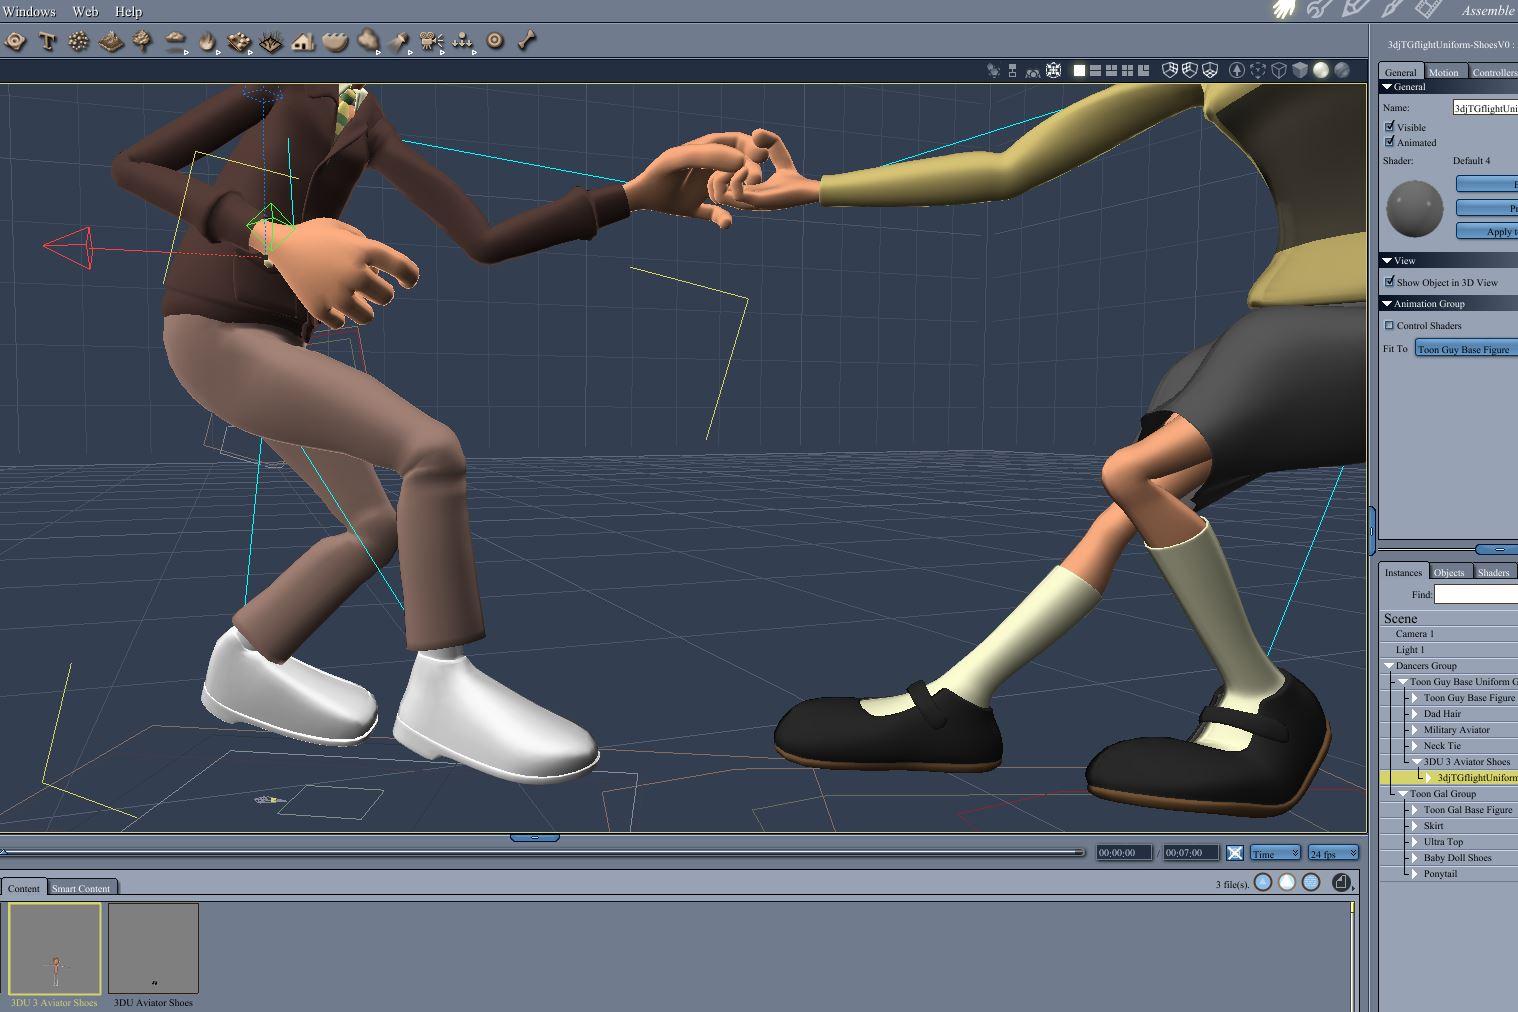1518x1012 pixels.
Task: Open the brush Texture room
Action: [1391, 9]
